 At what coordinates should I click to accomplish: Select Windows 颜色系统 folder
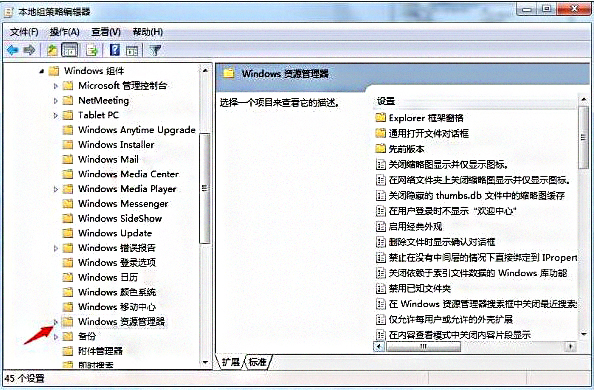(x=117, y=292)
